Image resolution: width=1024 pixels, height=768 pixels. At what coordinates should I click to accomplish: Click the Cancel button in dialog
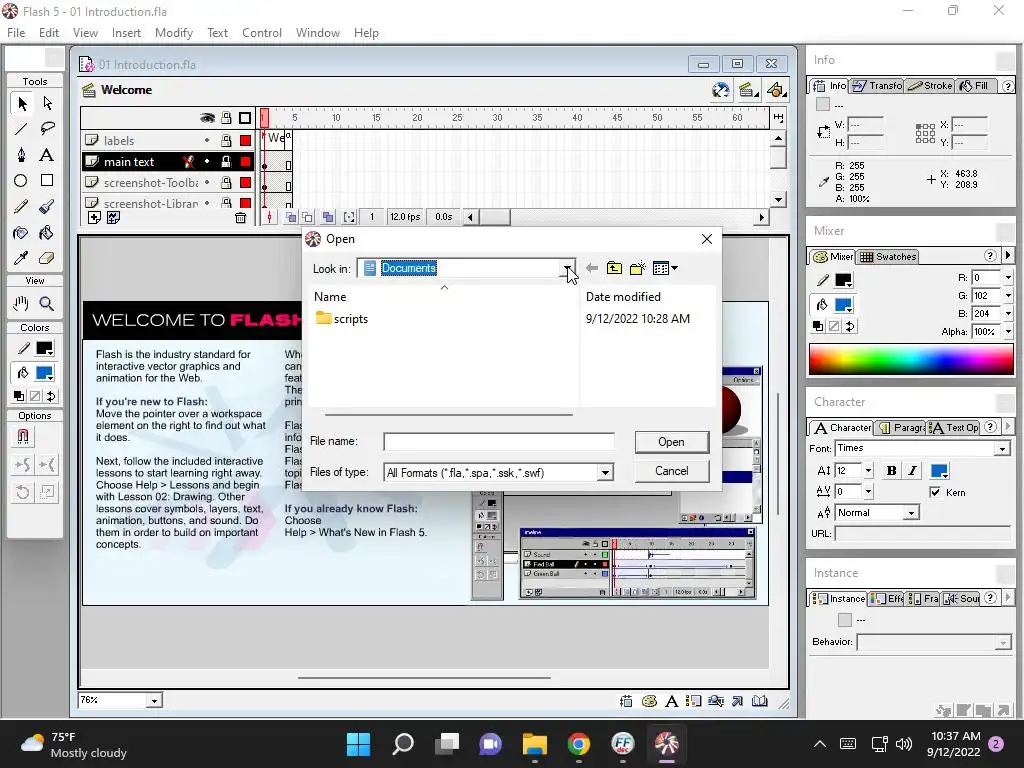point(671,471)
